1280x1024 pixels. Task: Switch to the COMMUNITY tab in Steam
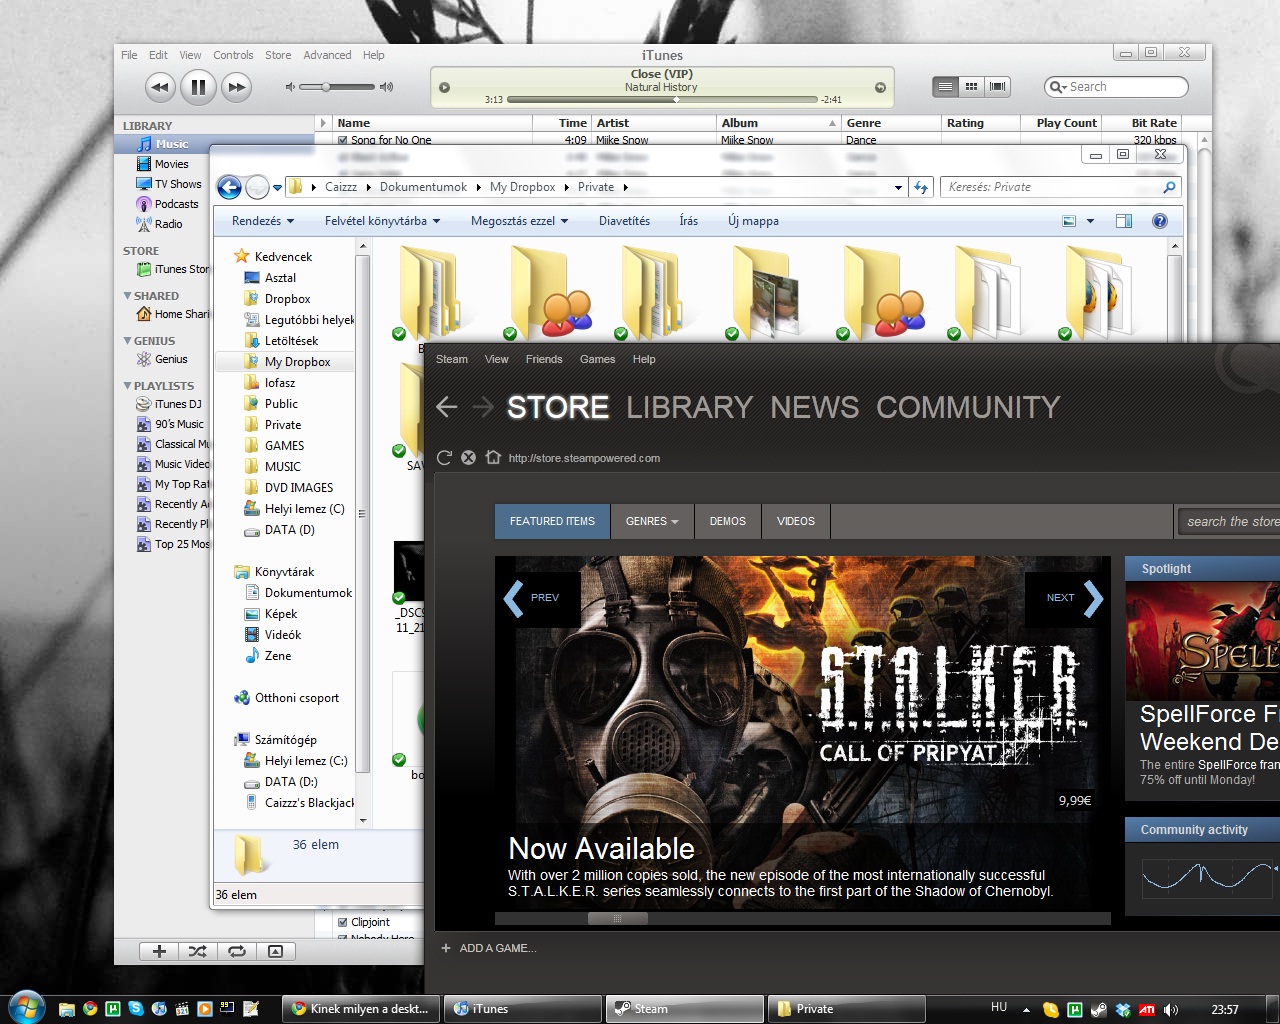[x=968, y=407]
